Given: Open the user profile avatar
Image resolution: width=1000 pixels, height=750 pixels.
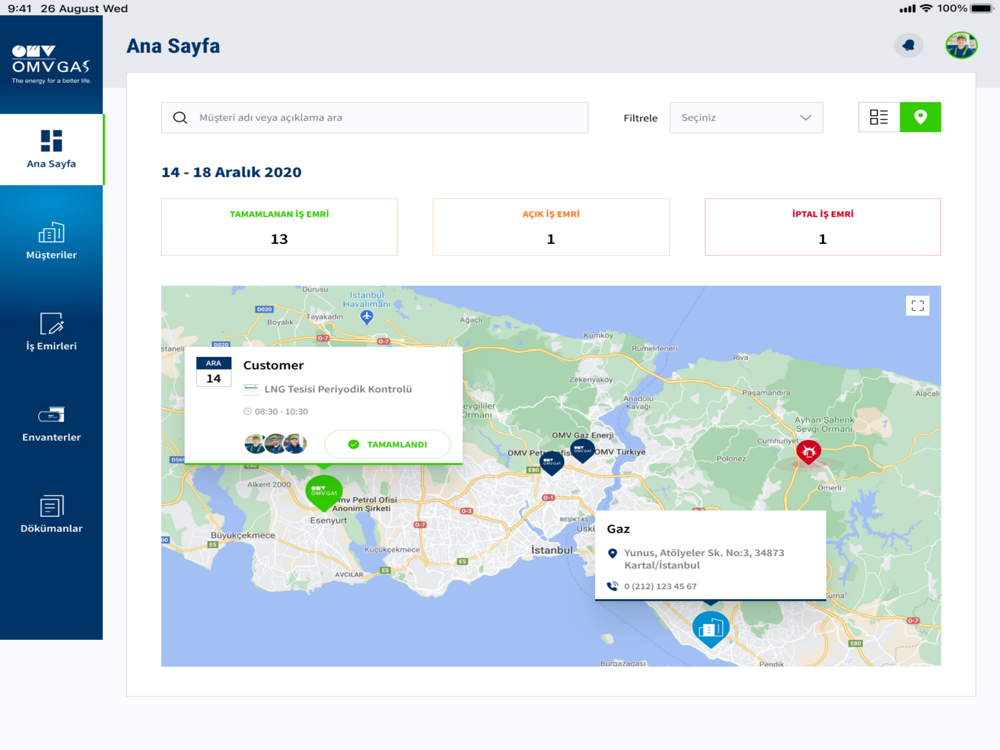Looking at the screenshot, I should 961,45.
